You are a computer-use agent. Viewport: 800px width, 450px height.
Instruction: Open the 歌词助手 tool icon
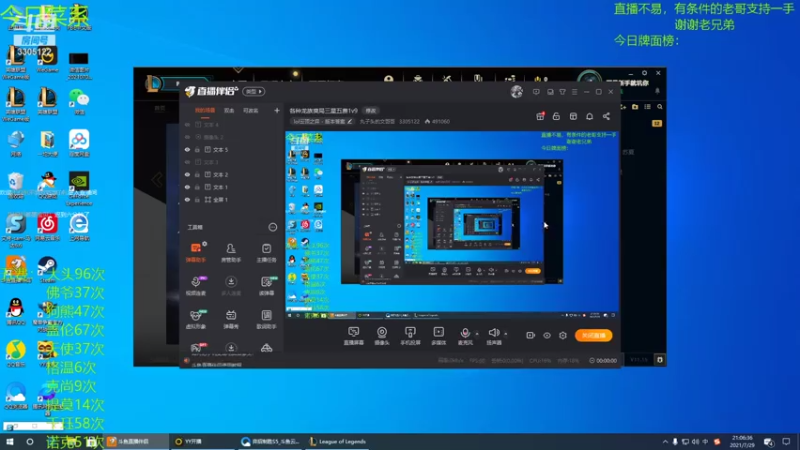(x=266, y=319)
